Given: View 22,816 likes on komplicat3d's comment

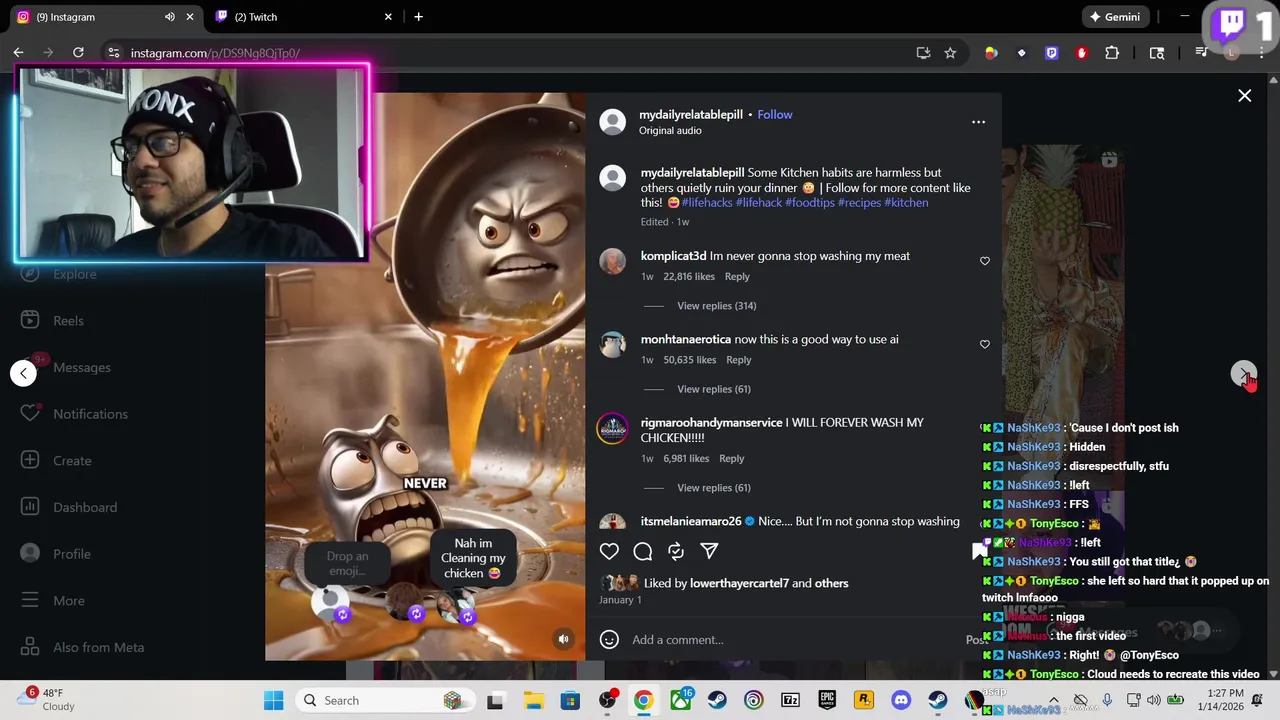Looking at the screenshot, I should (689, 277).
